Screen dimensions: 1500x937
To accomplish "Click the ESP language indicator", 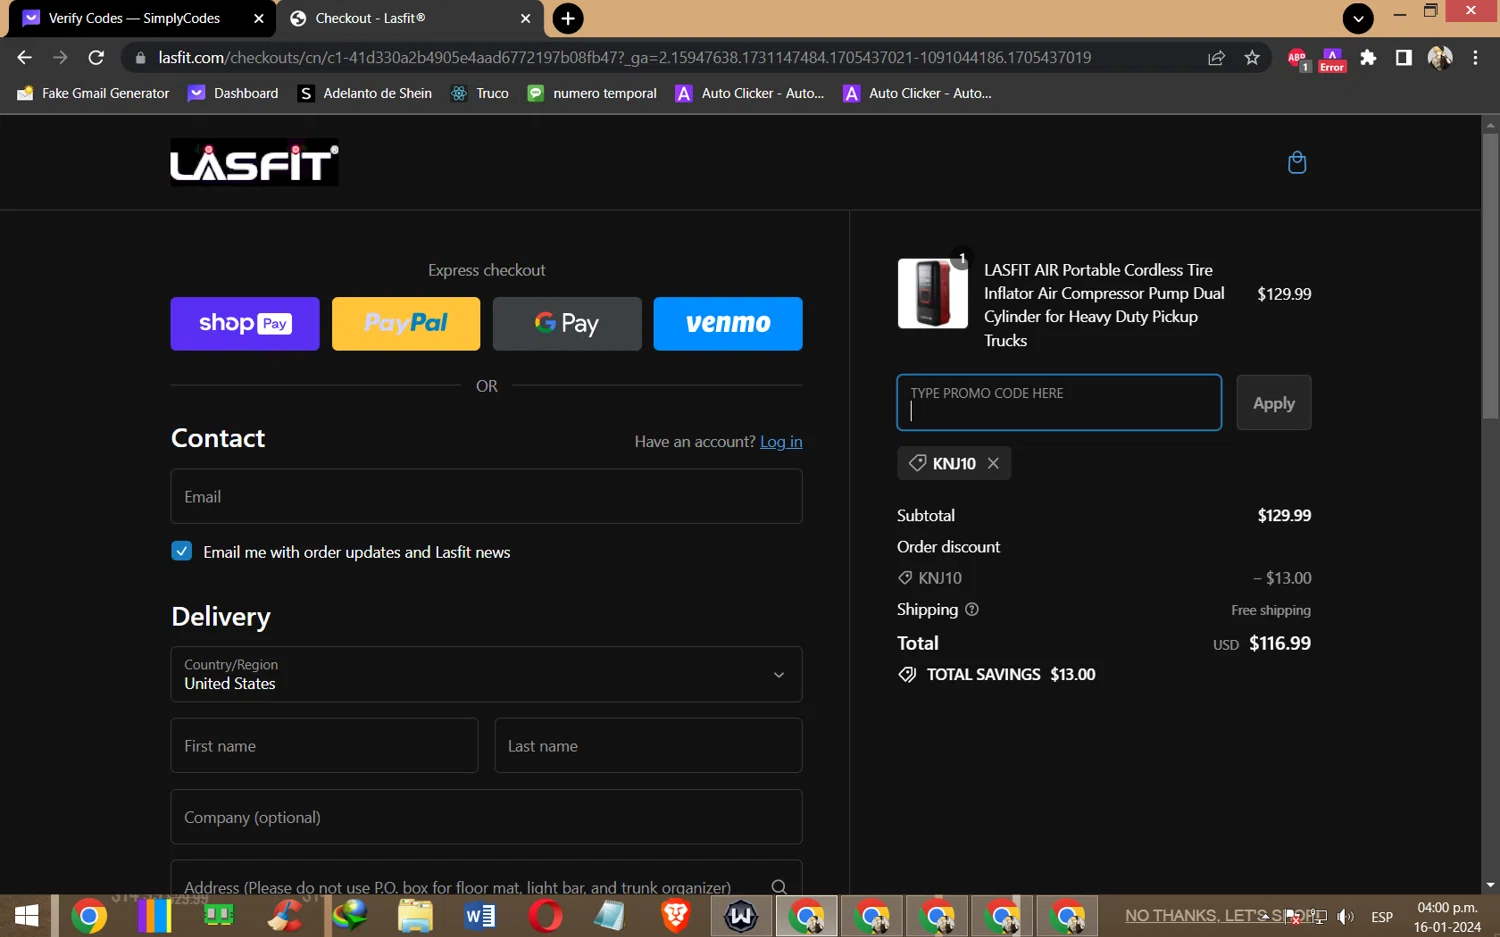I will pos(1382,916).
